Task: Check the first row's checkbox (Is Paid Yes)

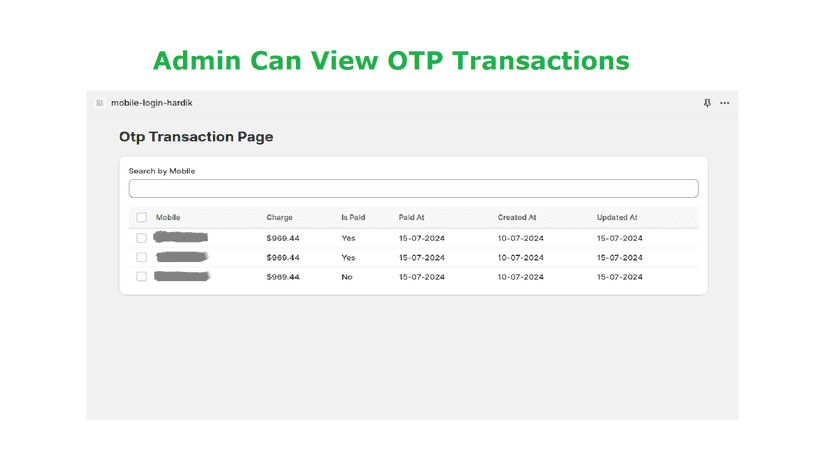Action: click(x=142, y=238)
